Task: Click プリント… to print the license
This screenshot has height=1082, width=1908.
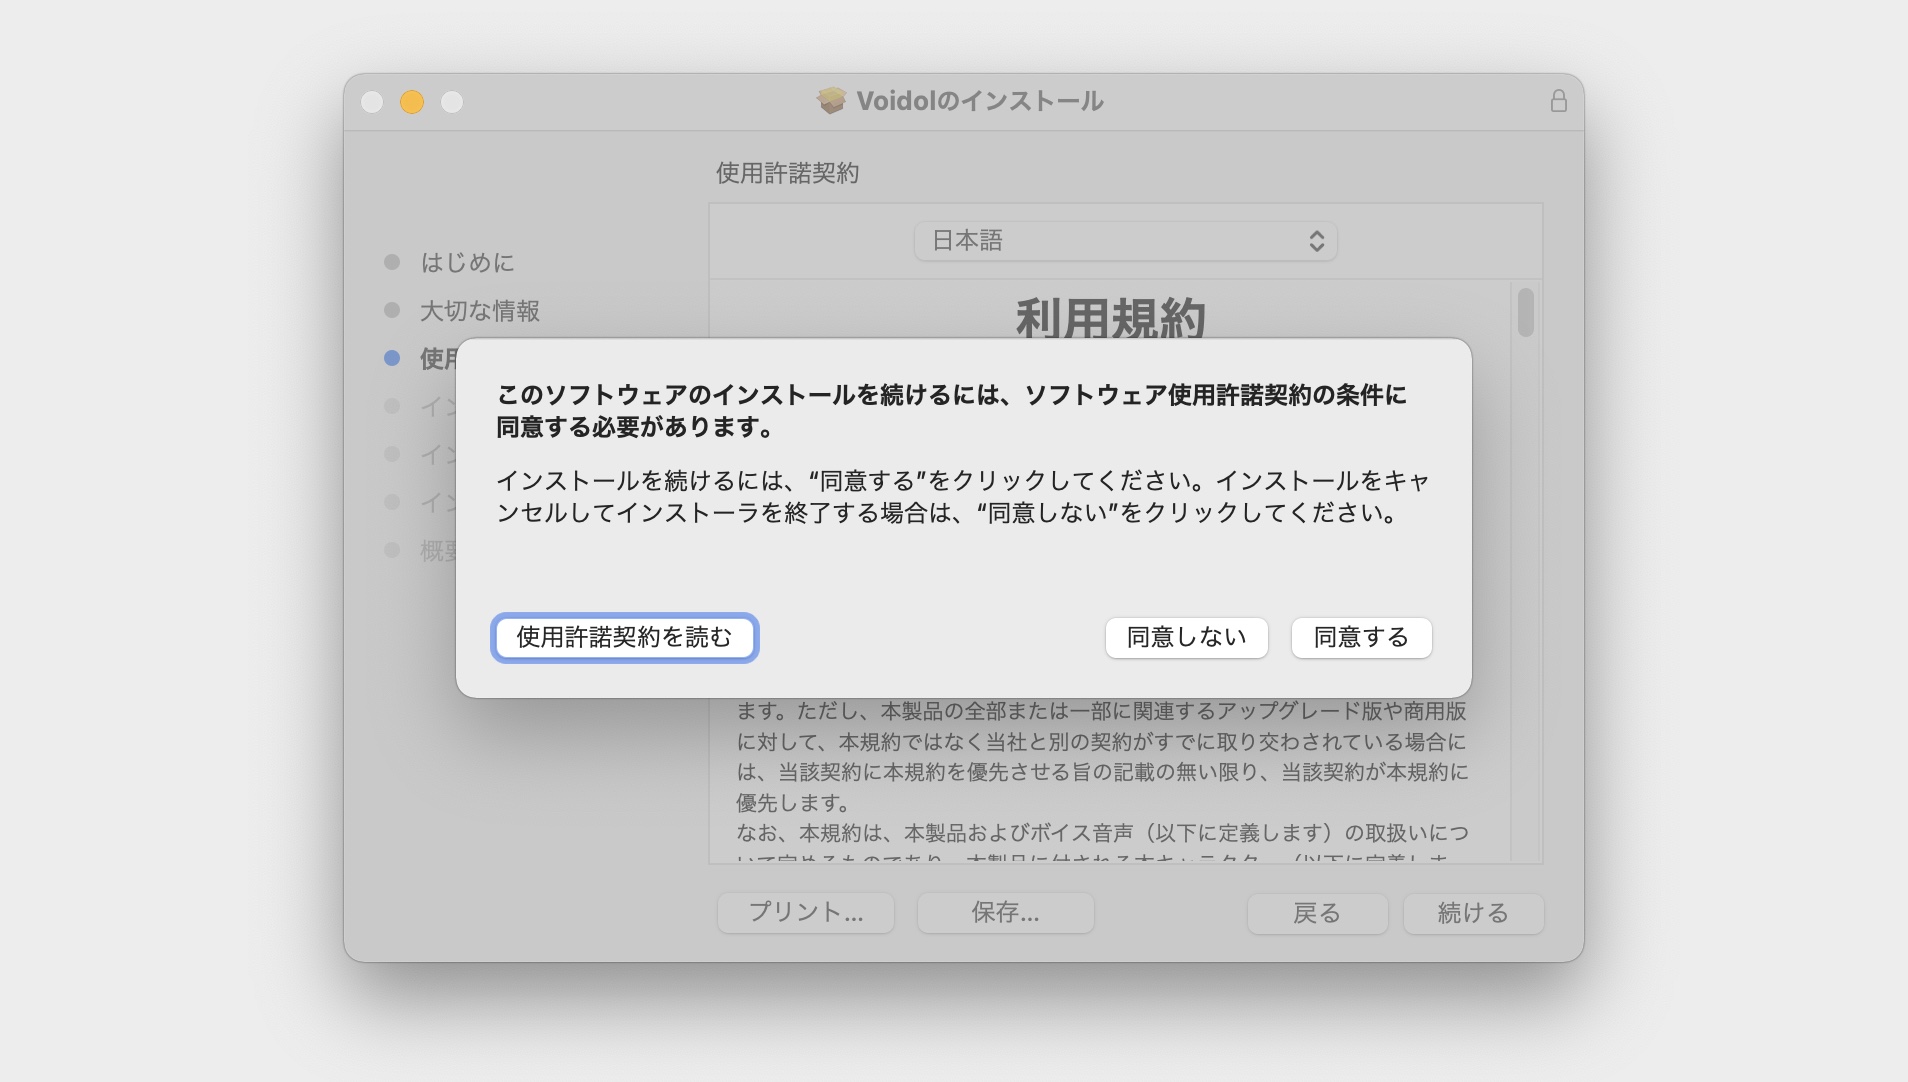Action: pyautogui.click(x=806, y=913)
